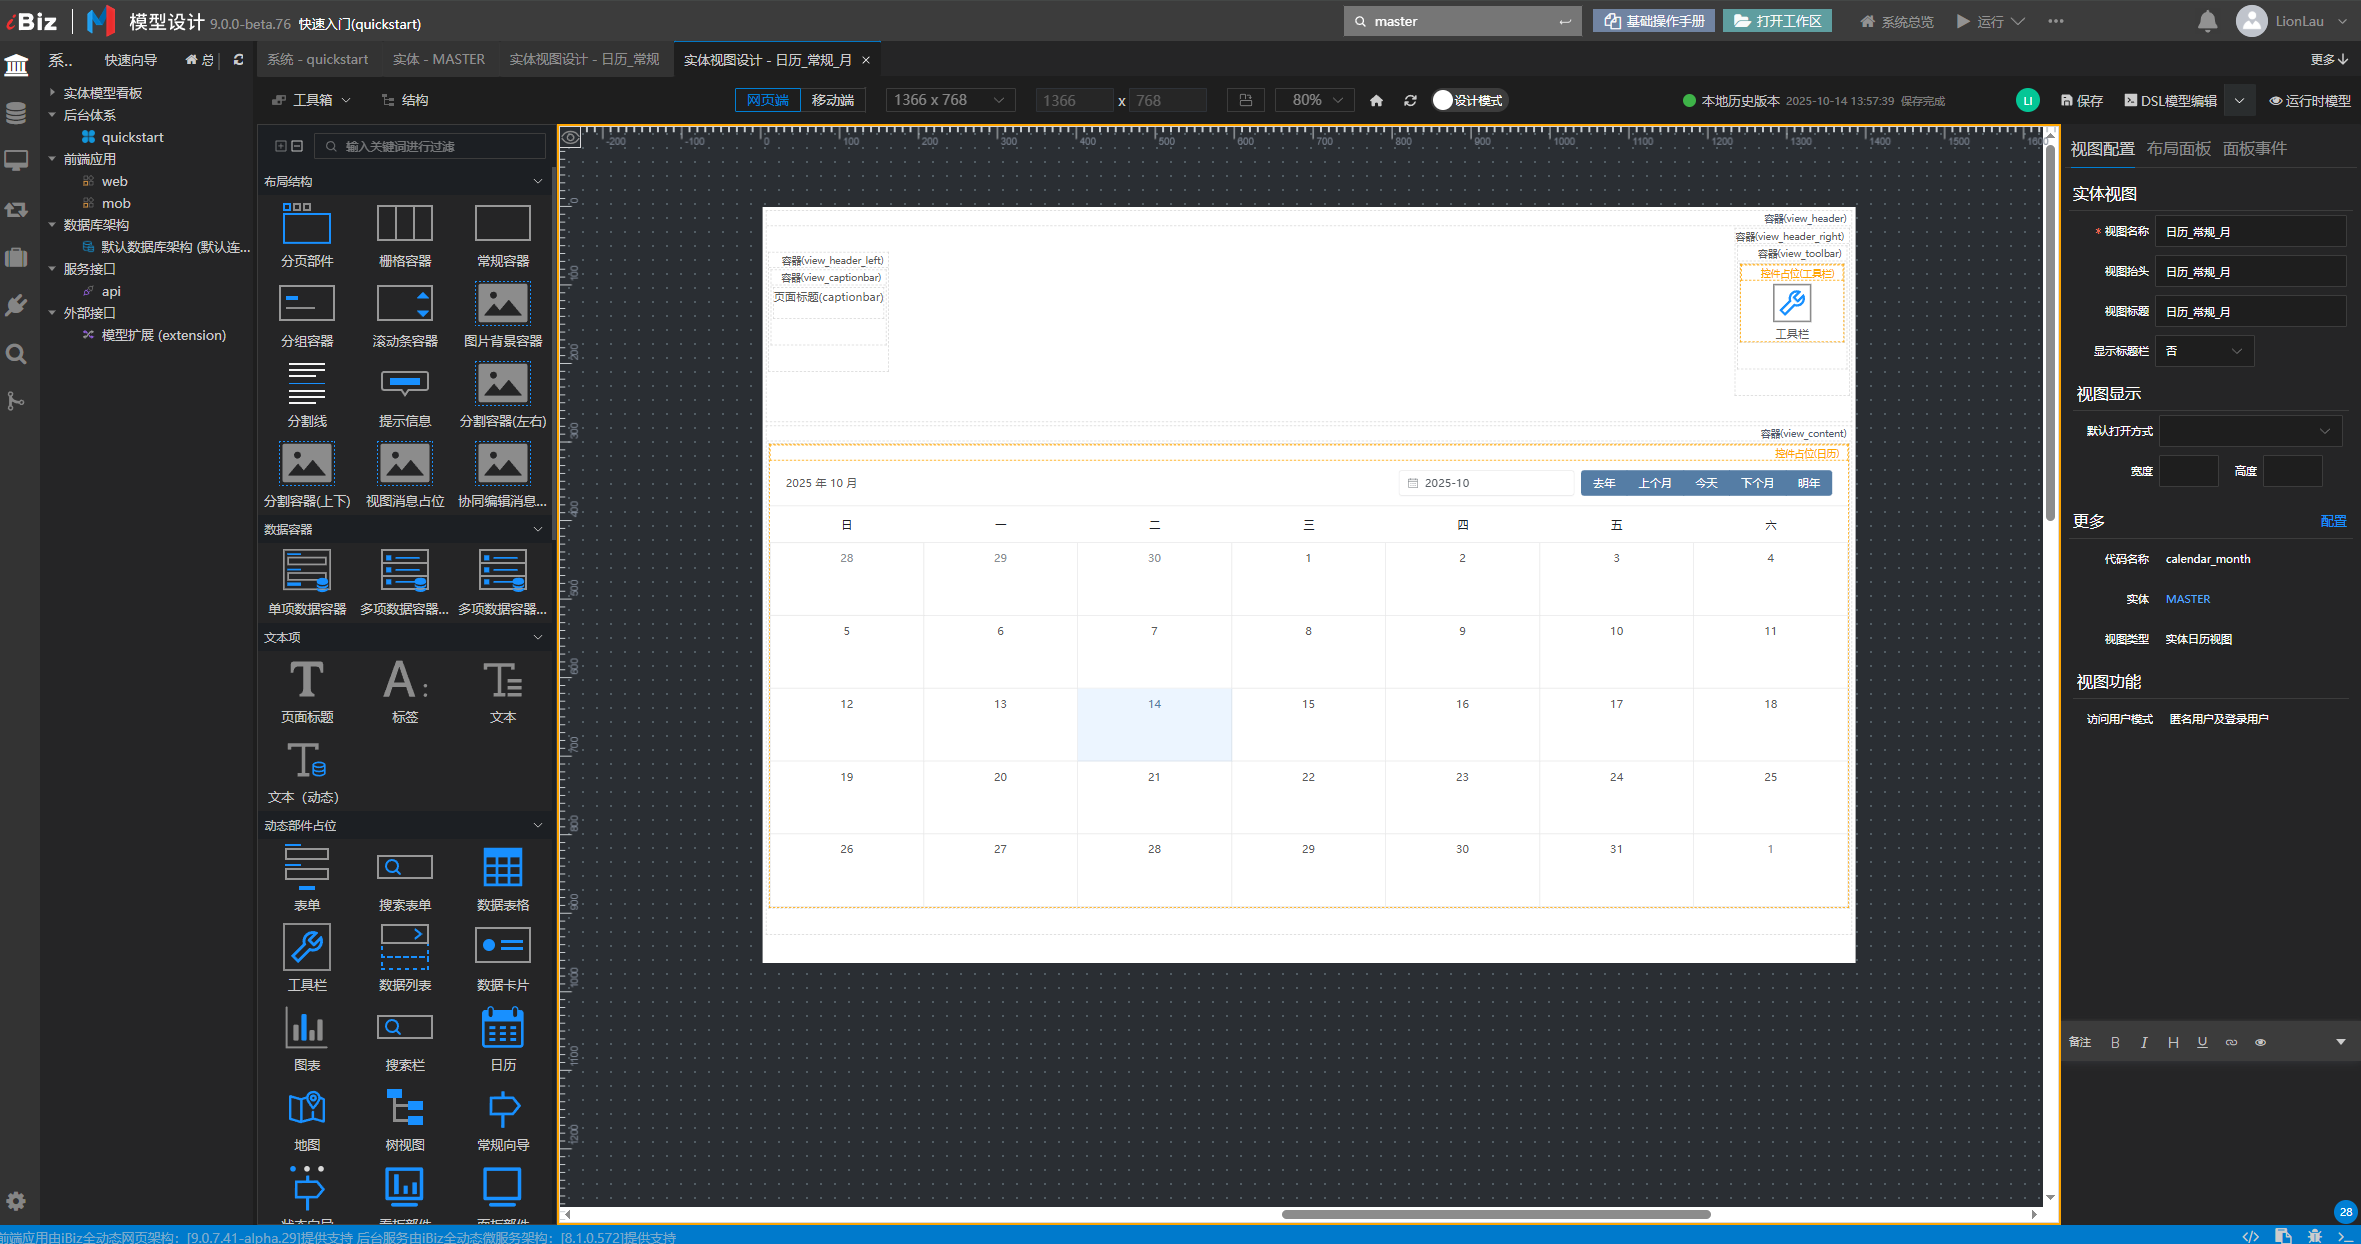The width and height of the screenshot is (2361, 1244).
Task: Click the 今天 button in calendar
Action: 1706,483
